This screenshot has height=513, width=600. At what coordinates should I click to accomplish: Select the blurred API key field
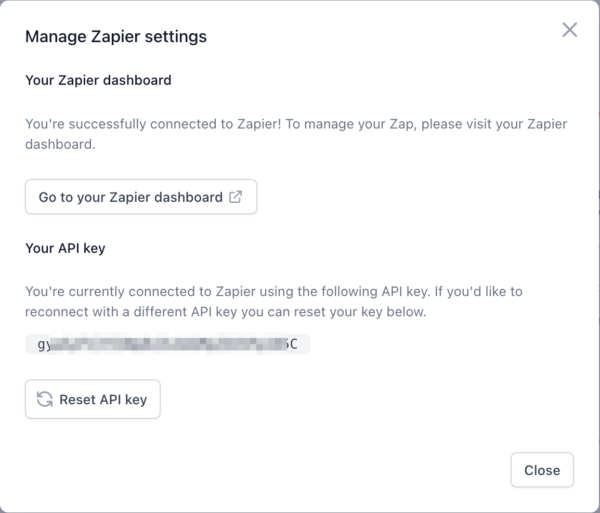[168, 344]
